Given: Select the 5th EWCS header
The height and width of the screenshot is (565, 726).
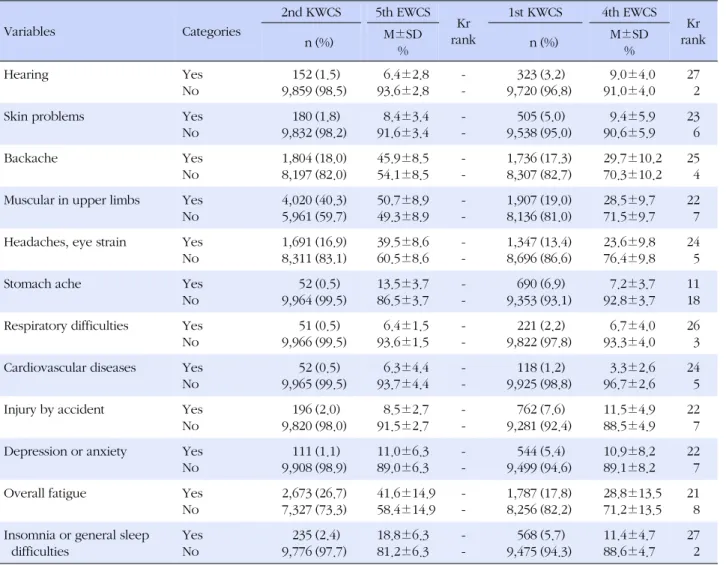Looking at the screenshot, I should point(403,12).
